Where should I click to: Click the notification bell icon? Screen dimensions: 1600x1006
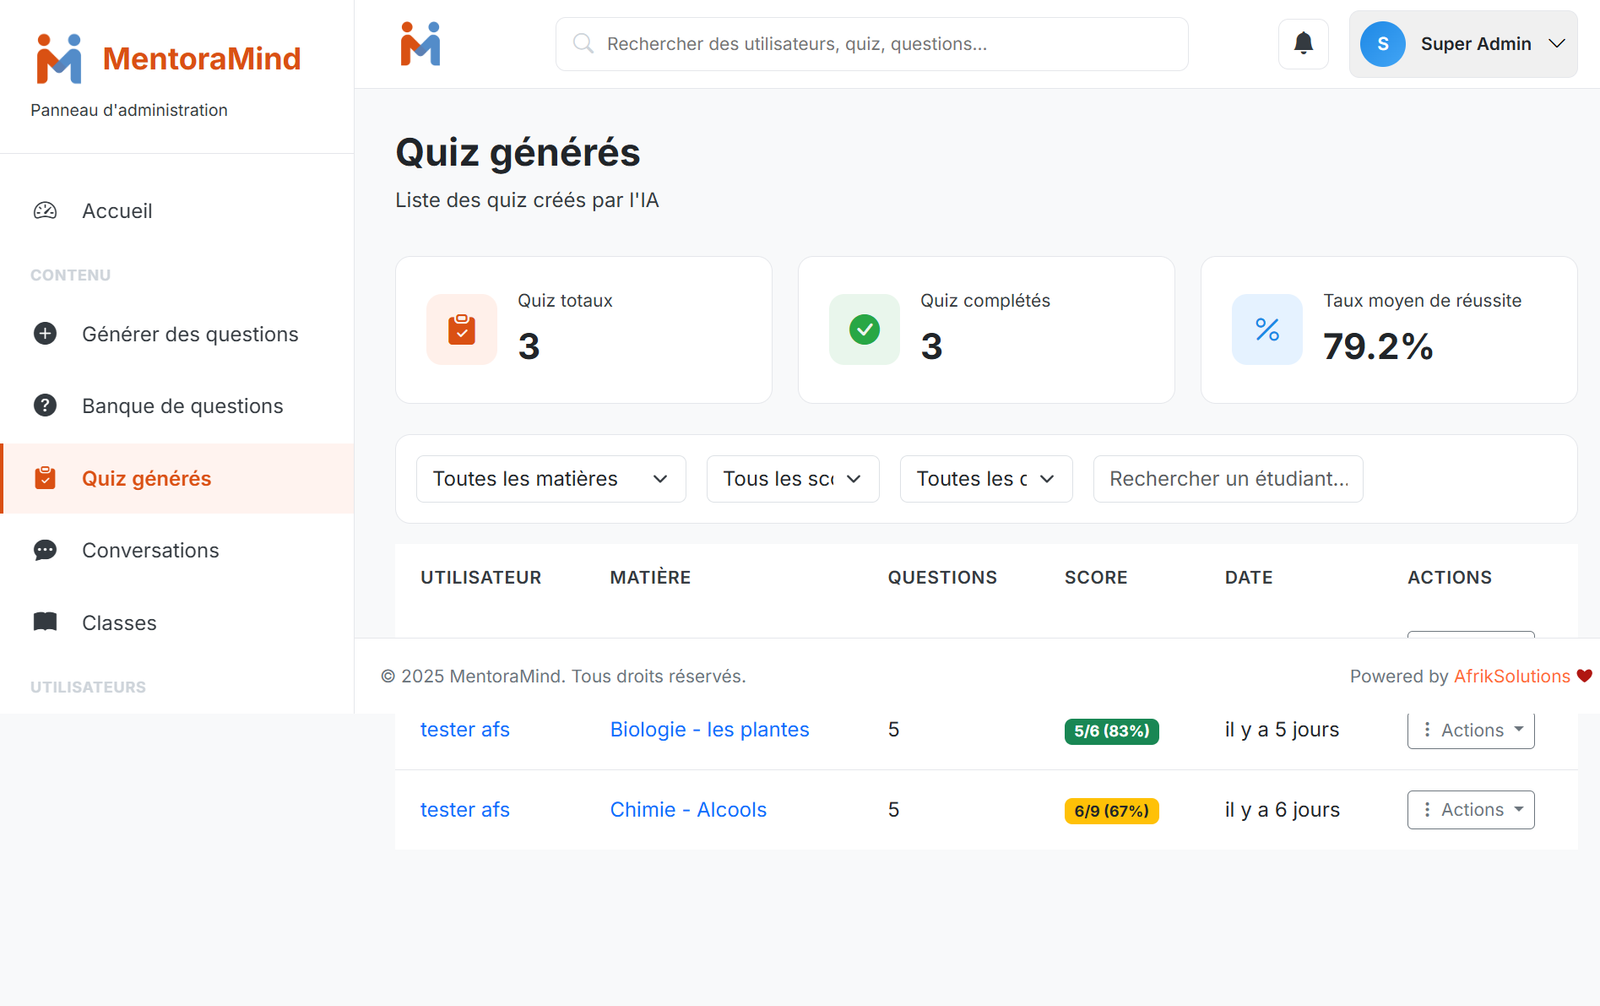point(1303,44)
